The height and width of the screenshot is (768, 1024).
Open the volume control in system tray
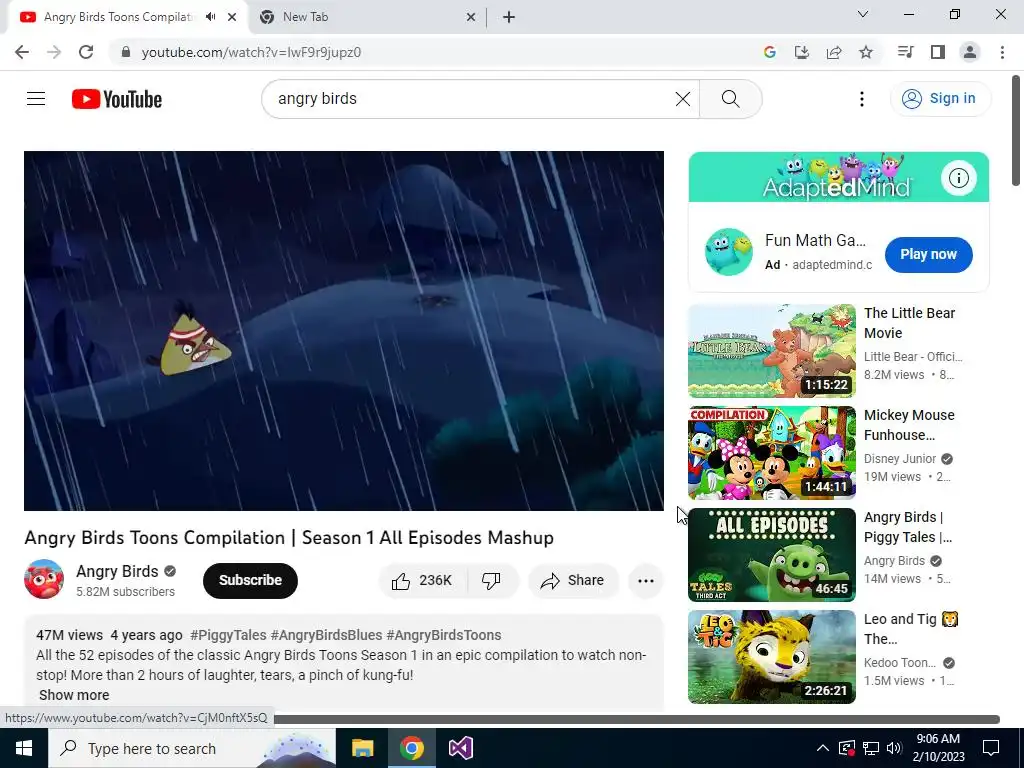click(x=894, y=748)
